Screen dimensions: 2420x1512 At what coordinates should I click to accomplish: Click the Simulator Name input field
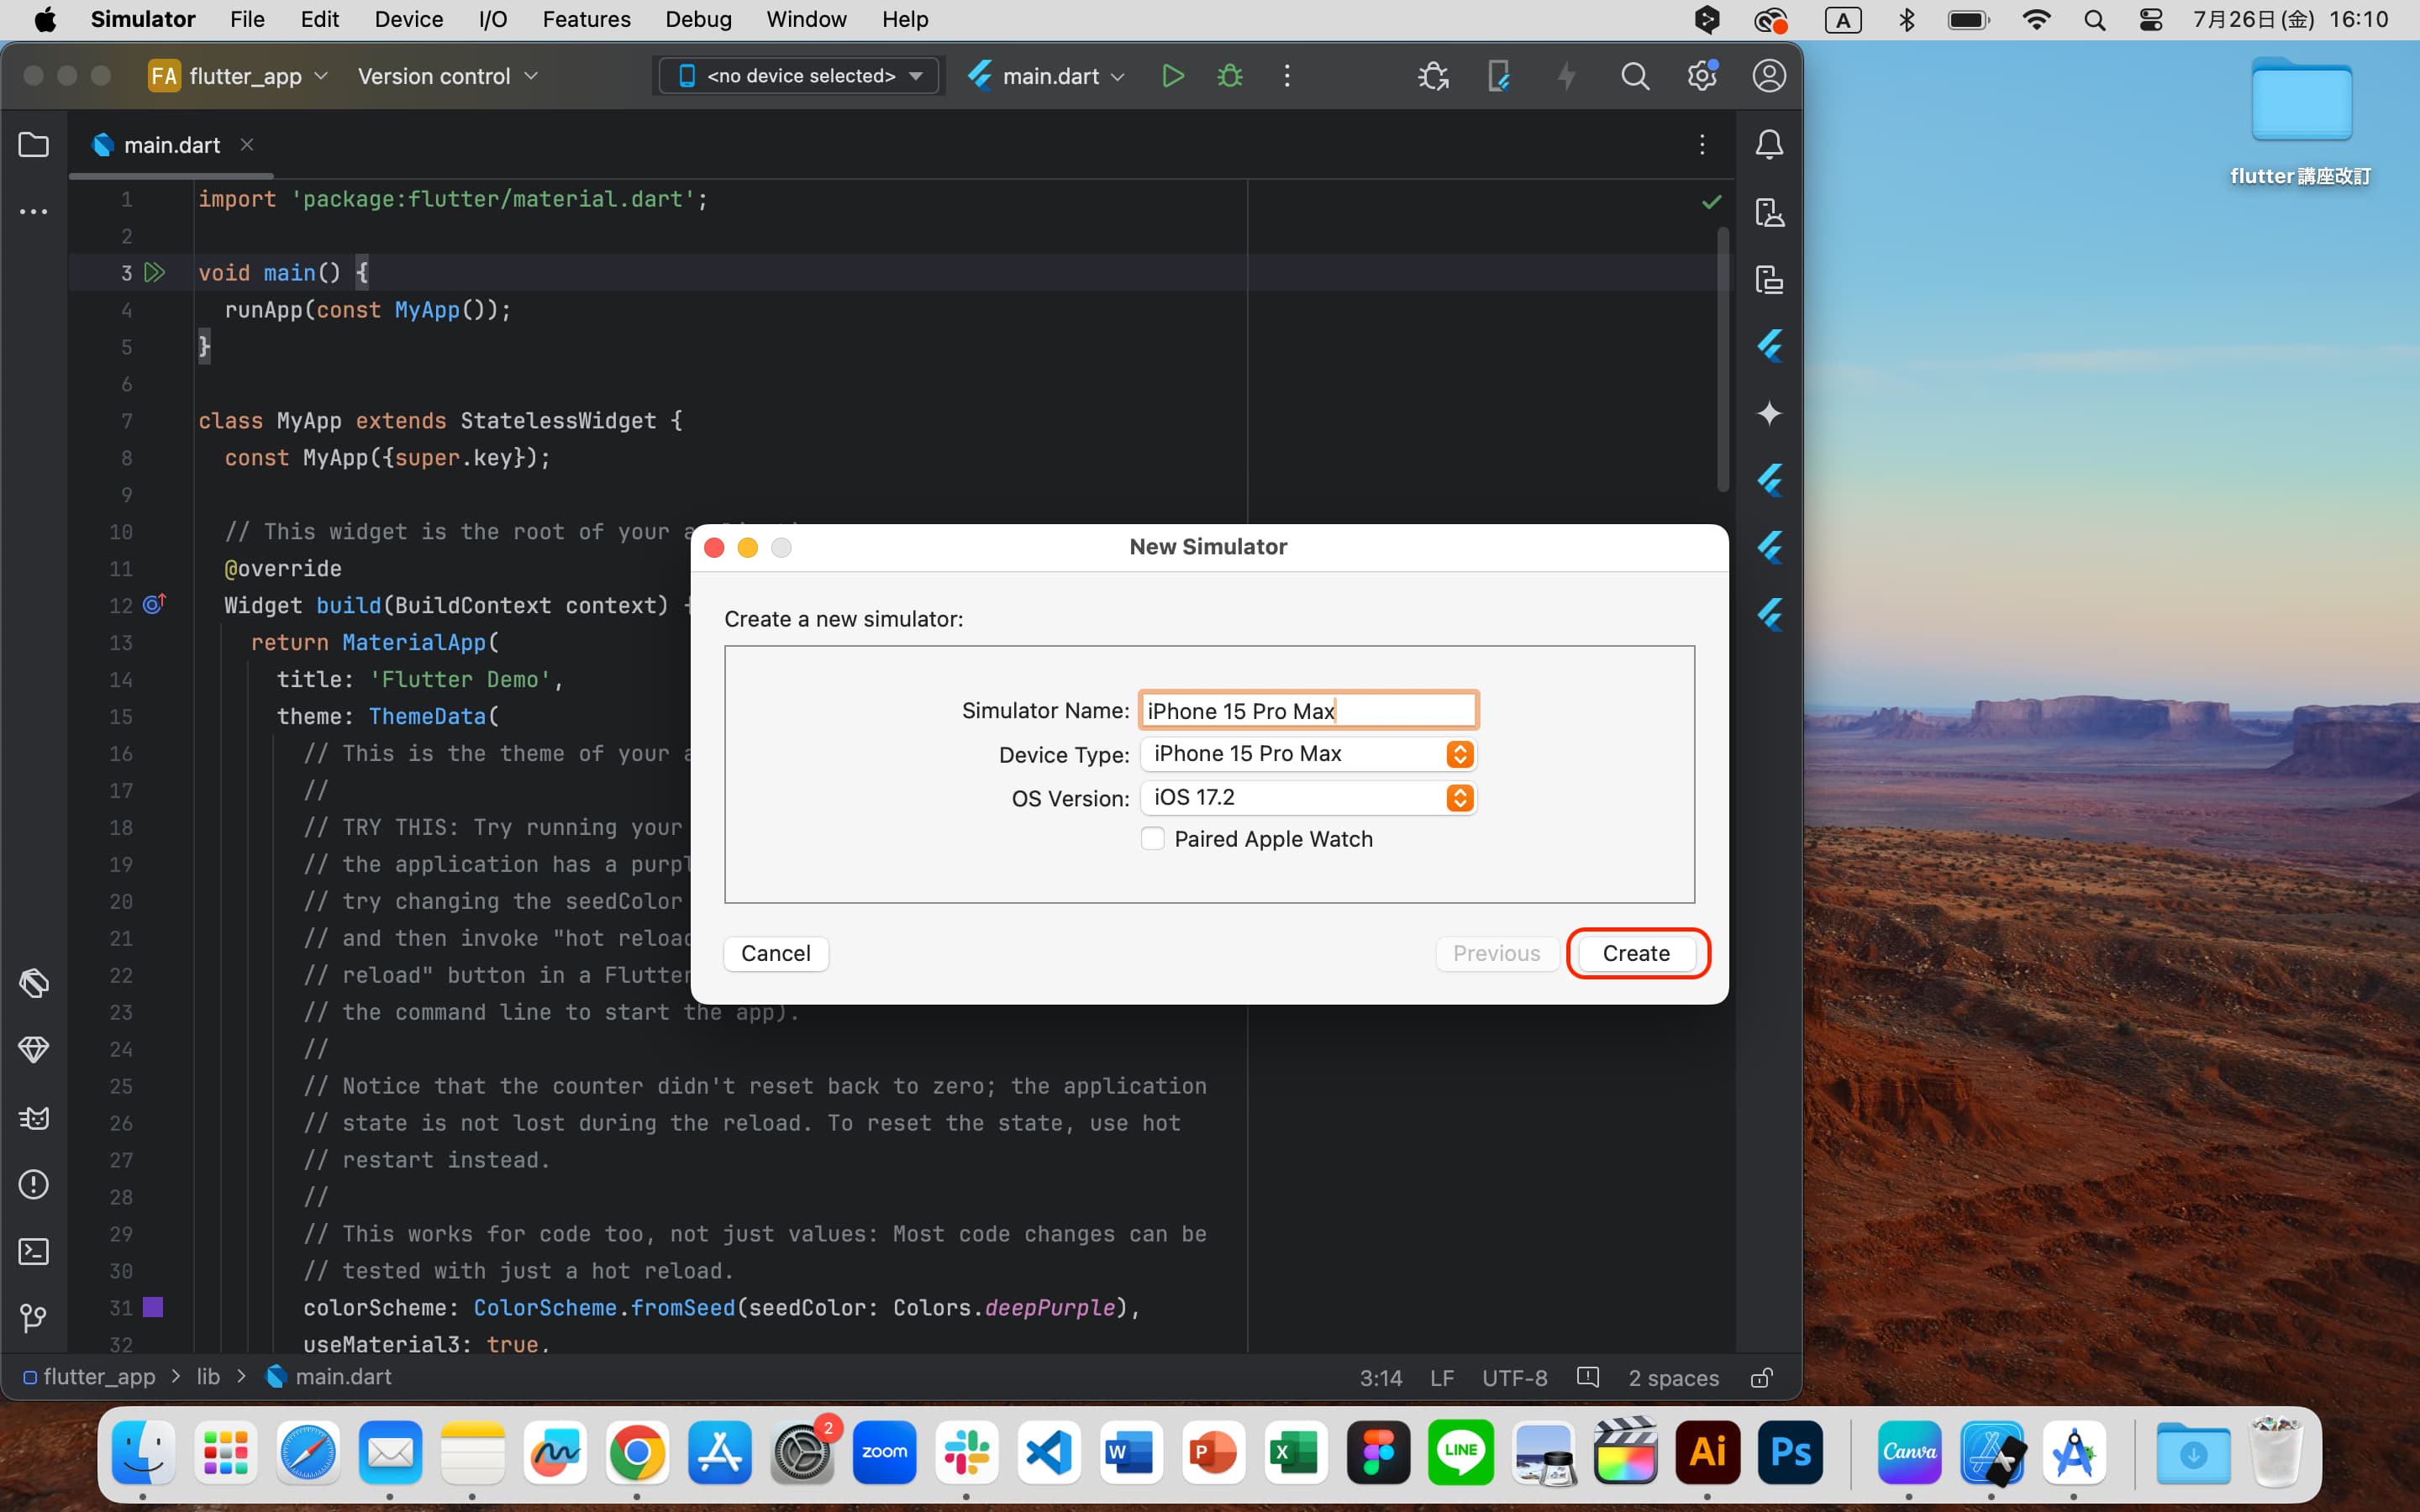coord(1307,709)
